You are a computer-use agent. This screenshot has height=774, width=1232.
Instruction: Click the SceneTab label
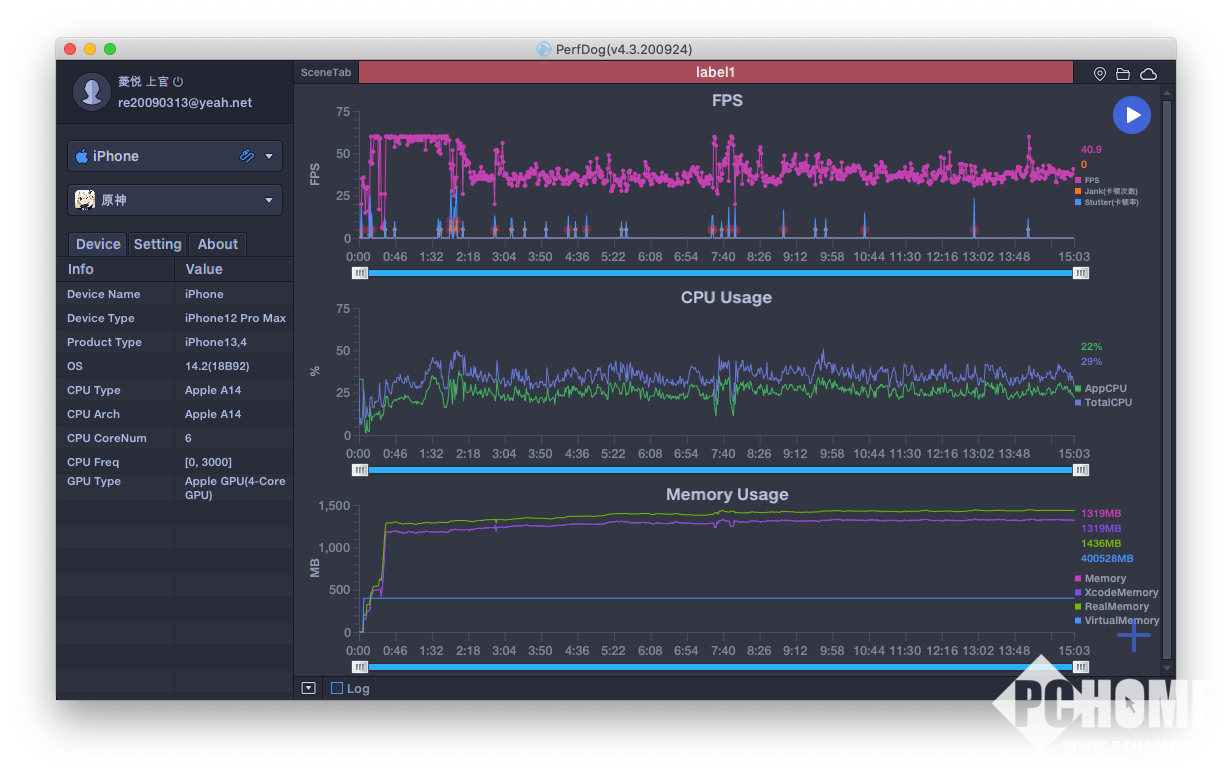pos(326,73)
